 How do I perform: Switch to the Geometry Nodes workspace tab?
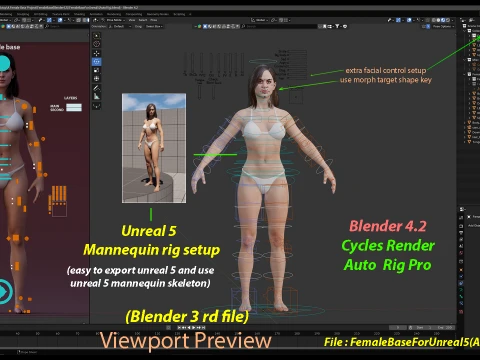coord(157,14)
